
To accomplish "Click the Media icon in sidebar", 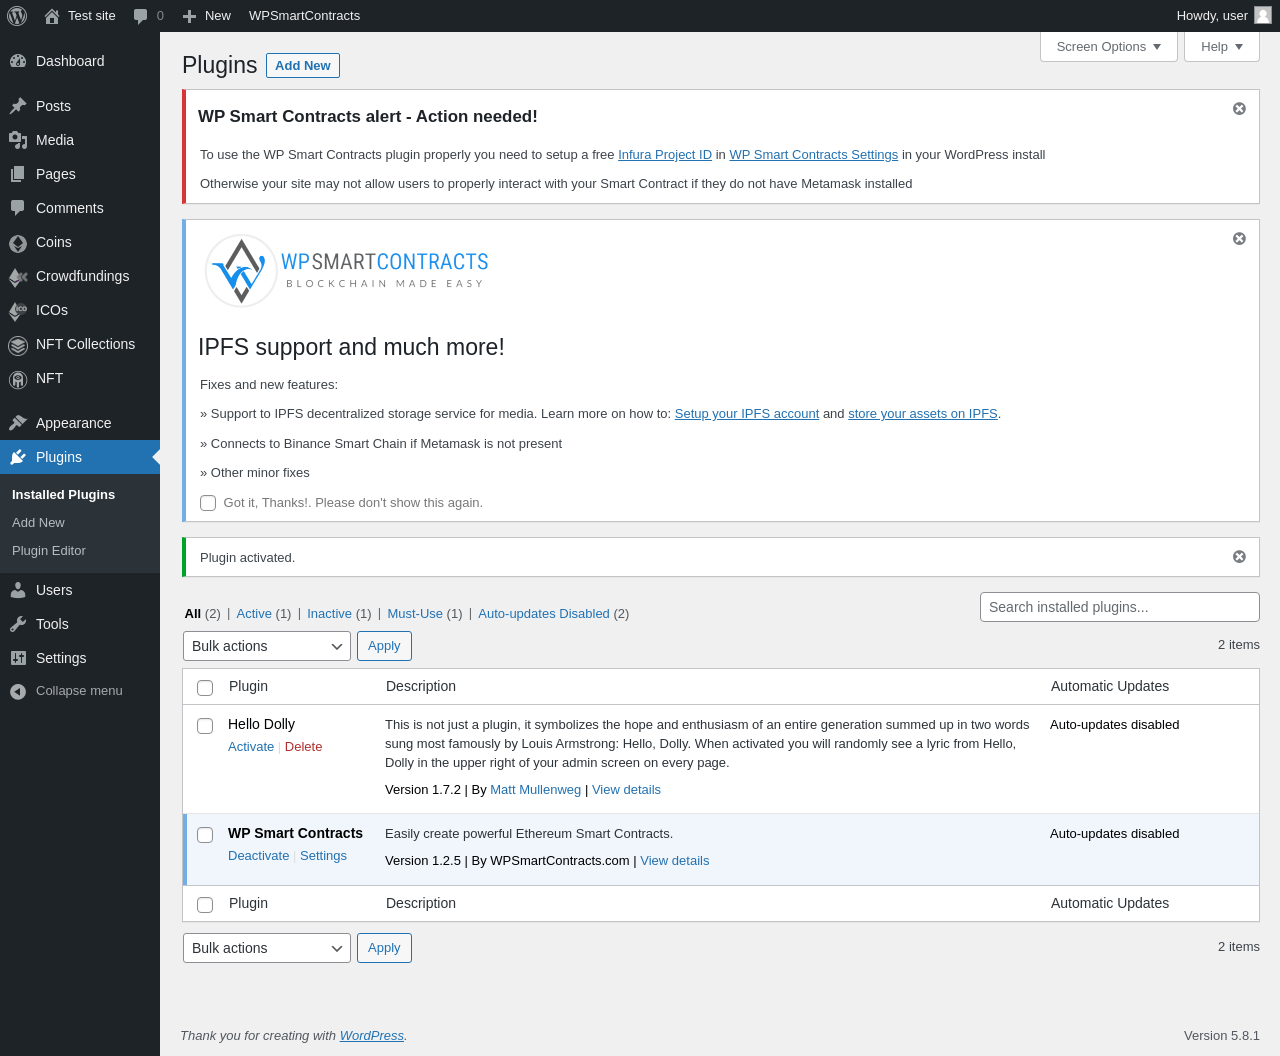I will [x=18, y=140].
